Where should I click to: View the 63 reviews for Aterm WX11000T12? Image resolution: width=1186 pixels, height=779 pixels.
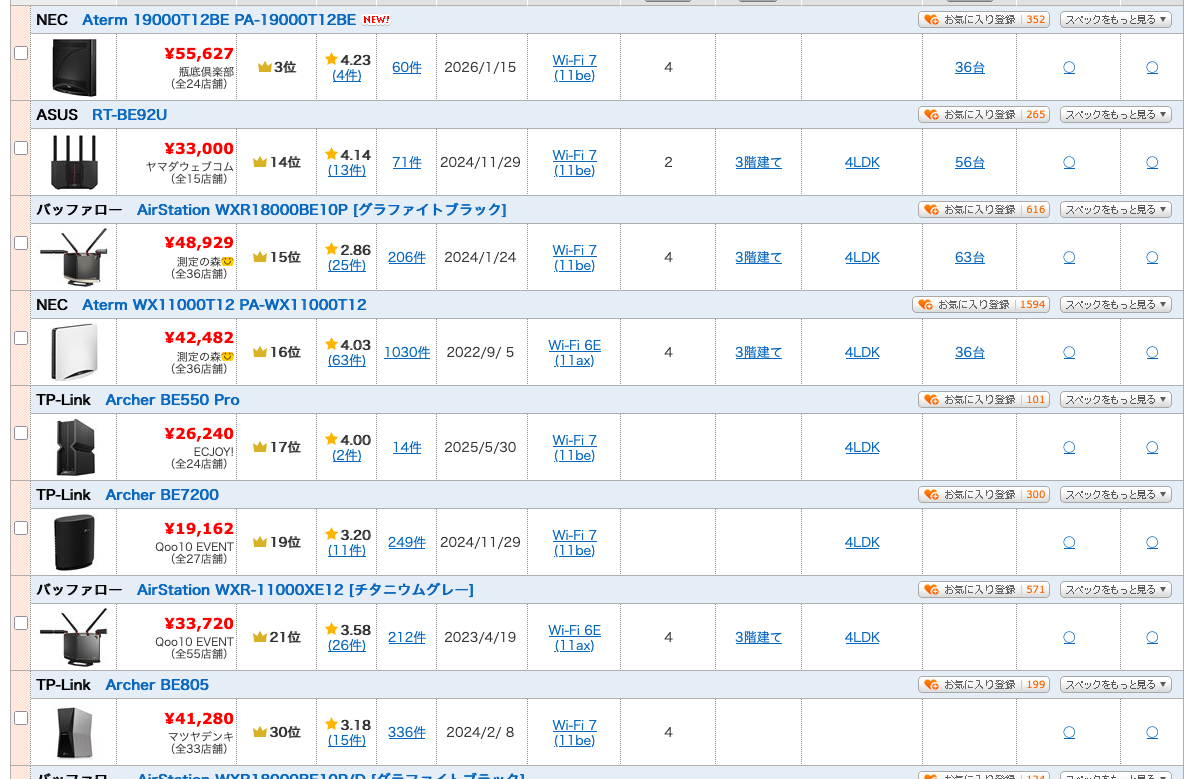click(346, 361)
